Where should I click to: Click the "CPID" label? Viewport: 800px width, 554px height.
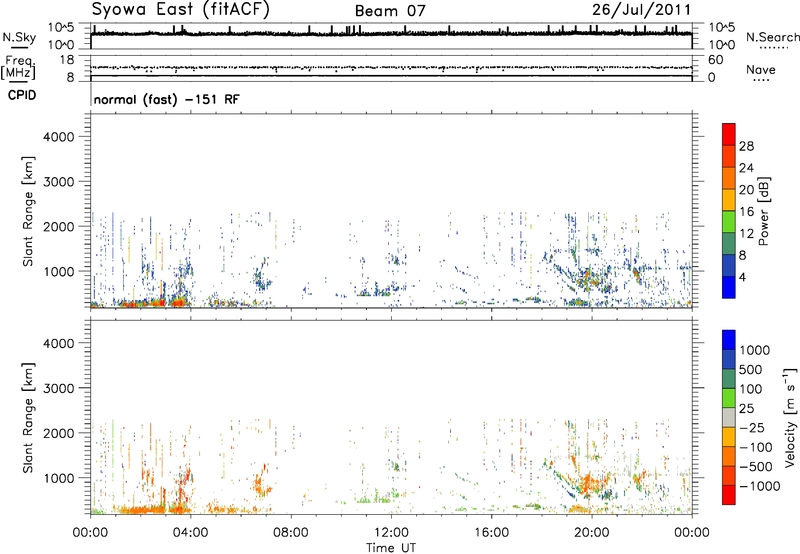coord(22,95)
